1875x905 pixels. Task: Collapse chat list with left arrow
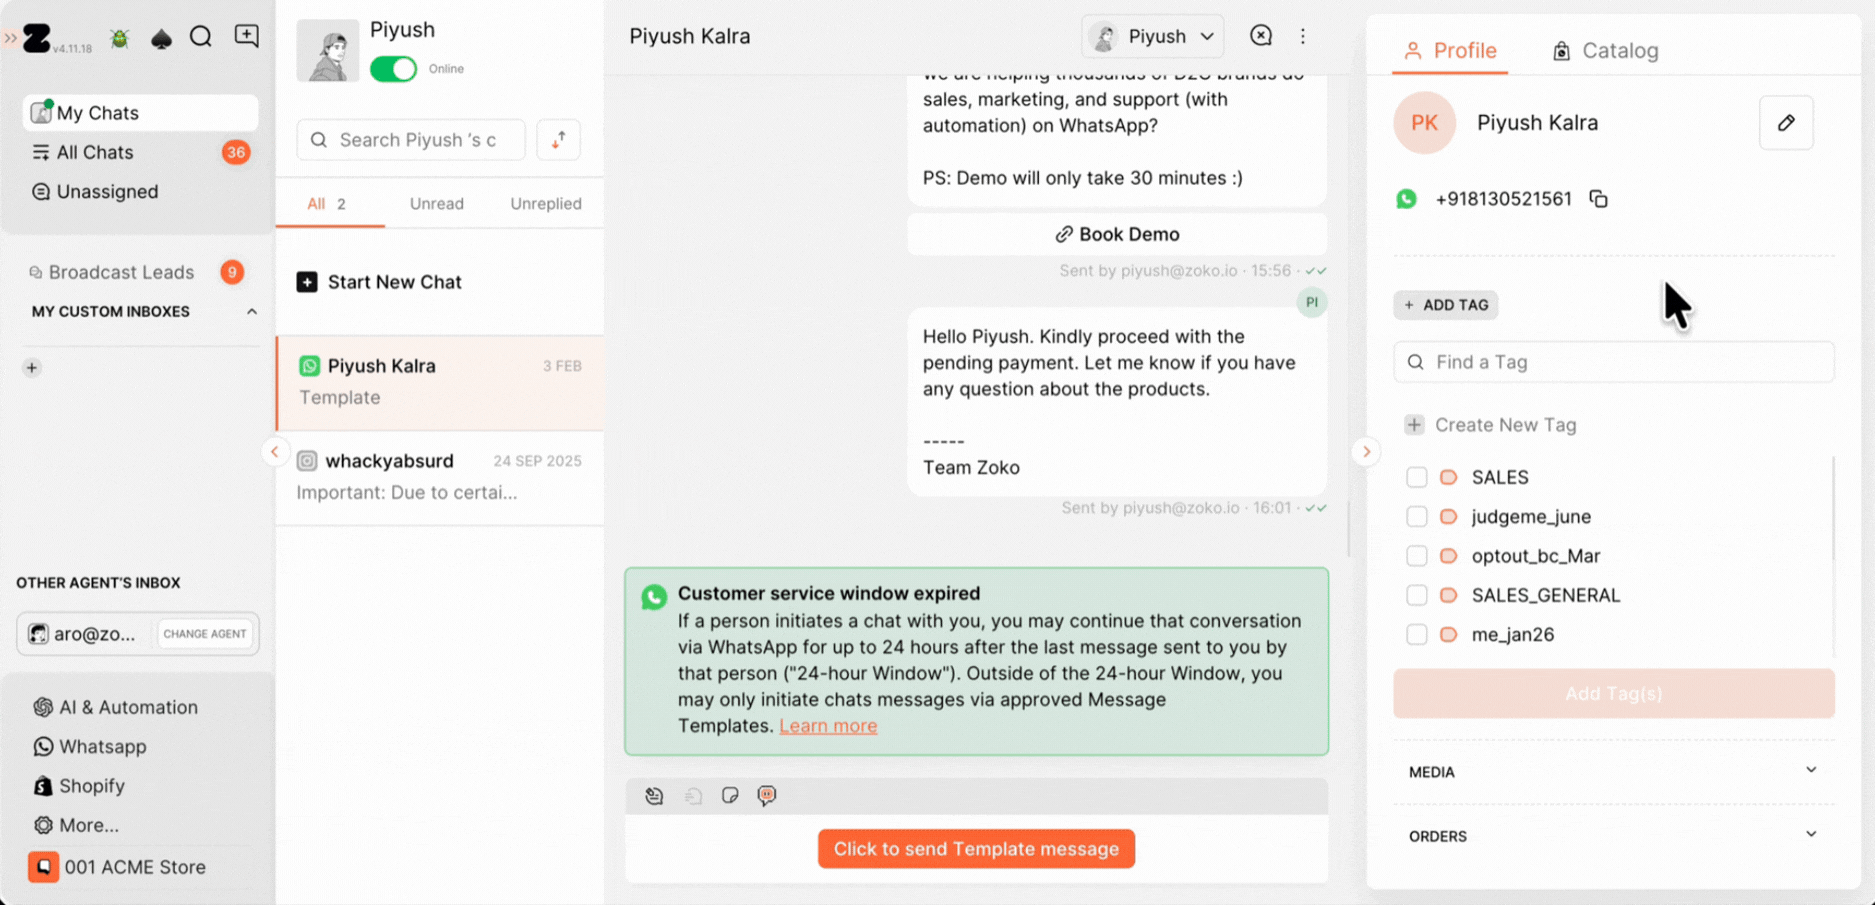pyautogui.click(x=275, y=452)
